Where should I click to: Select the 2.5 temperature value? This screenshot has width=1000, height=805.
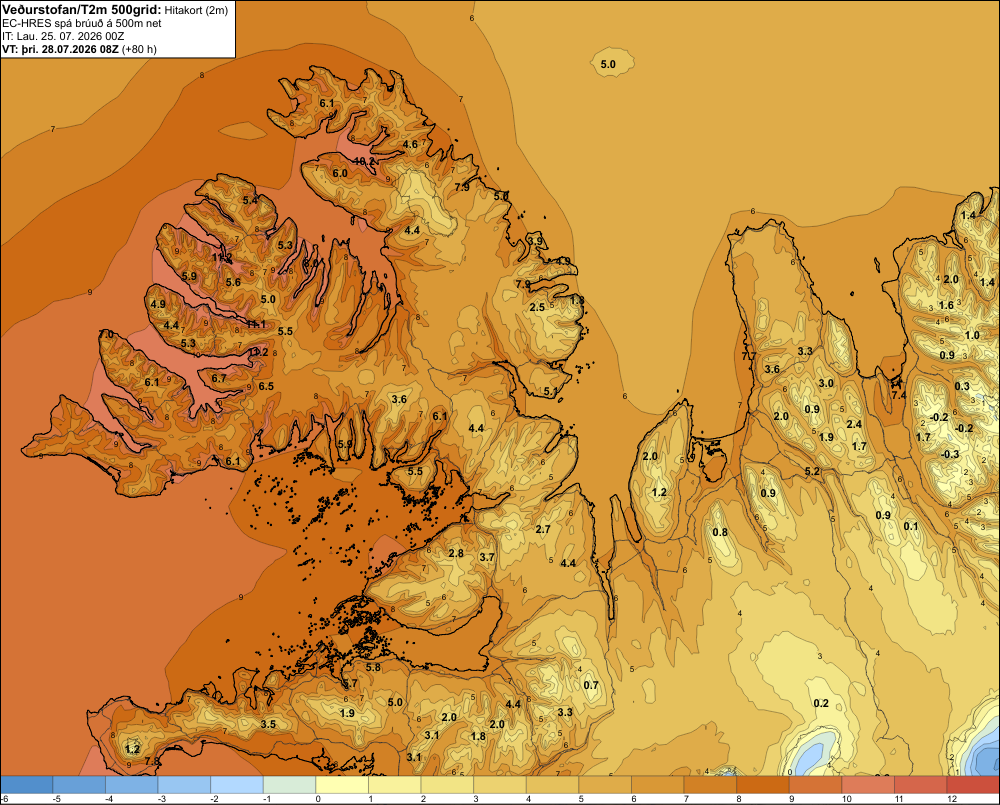(538, 307)
